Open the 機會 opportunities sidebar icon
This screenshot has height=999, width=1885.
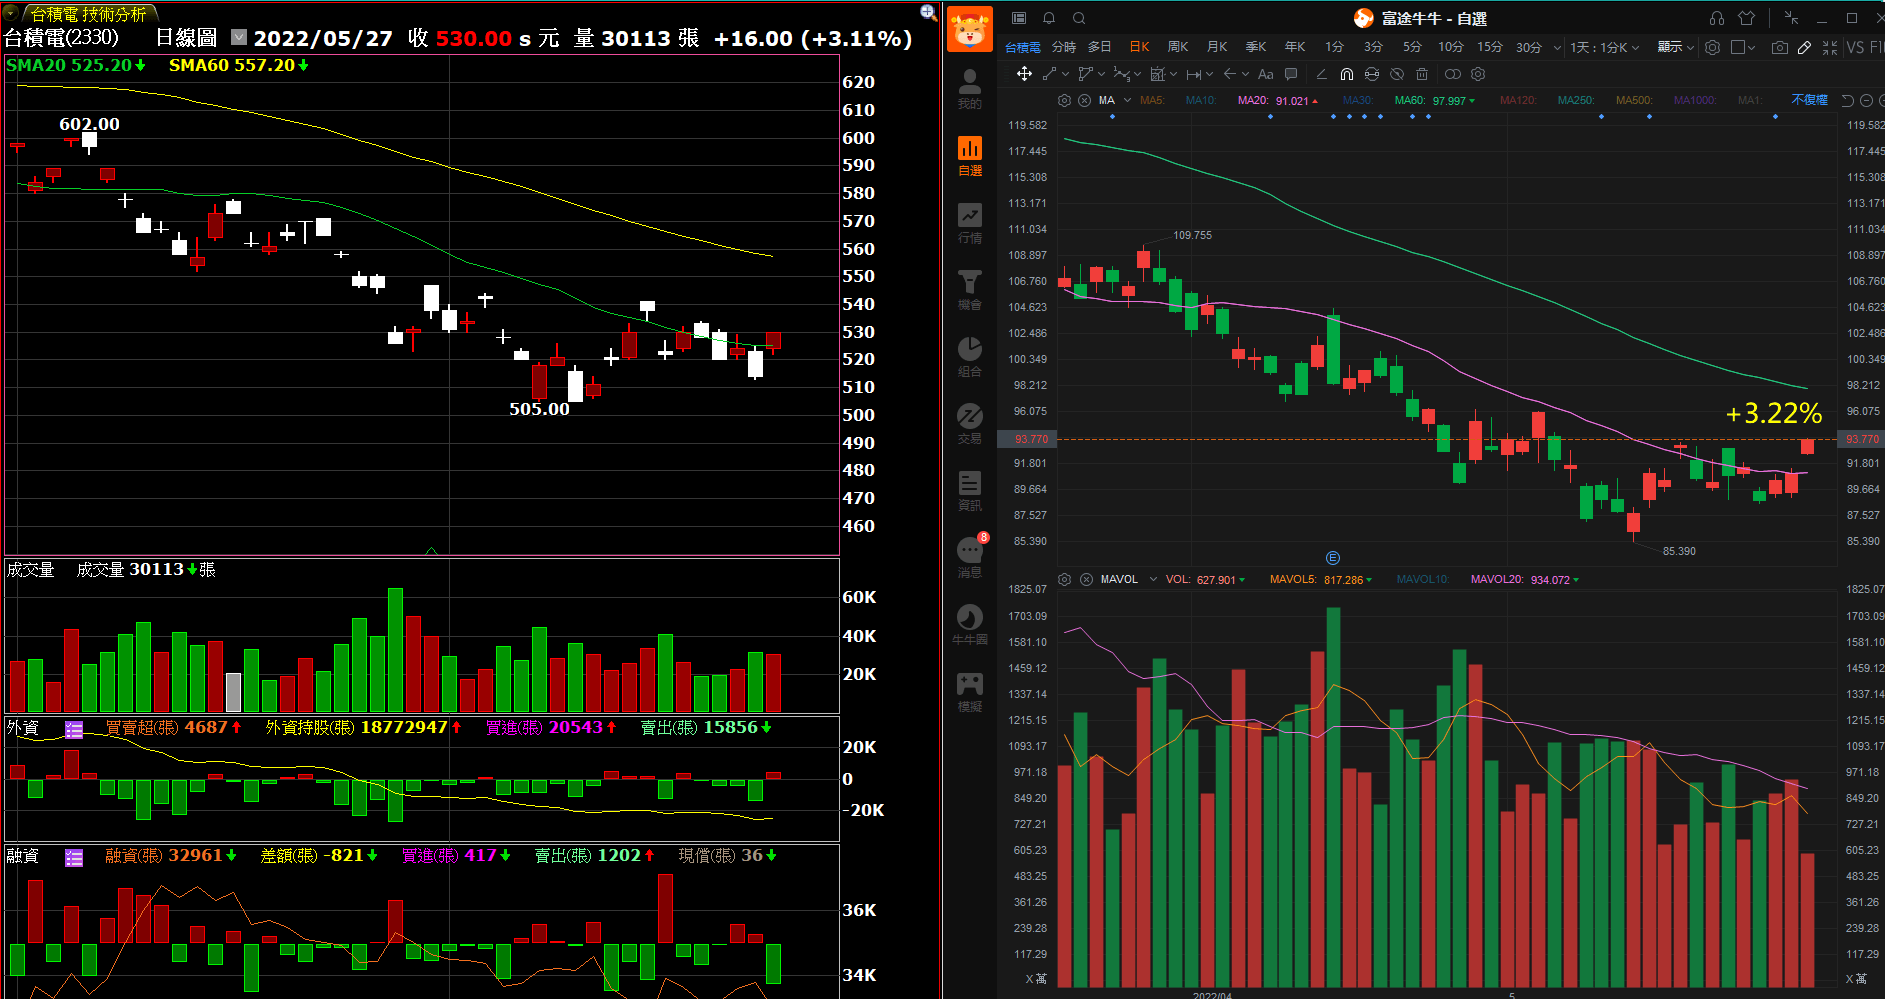[x=969, y=289]
